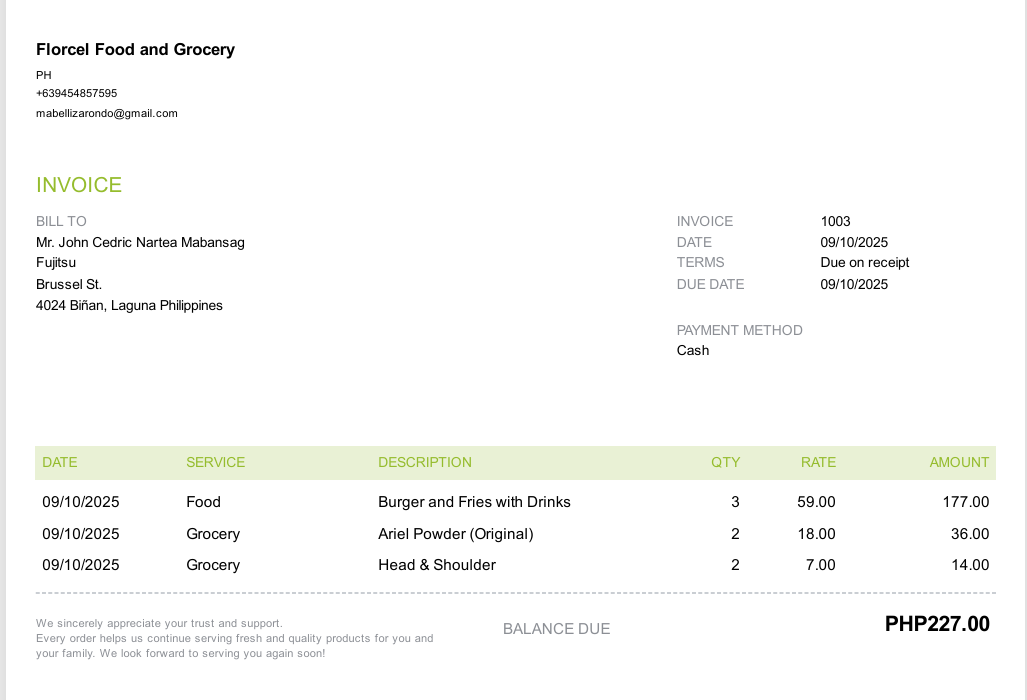Screen dimensions: 1027x700
Task: Click the +639454857595 phone number
Action: [x=77, y=94]
